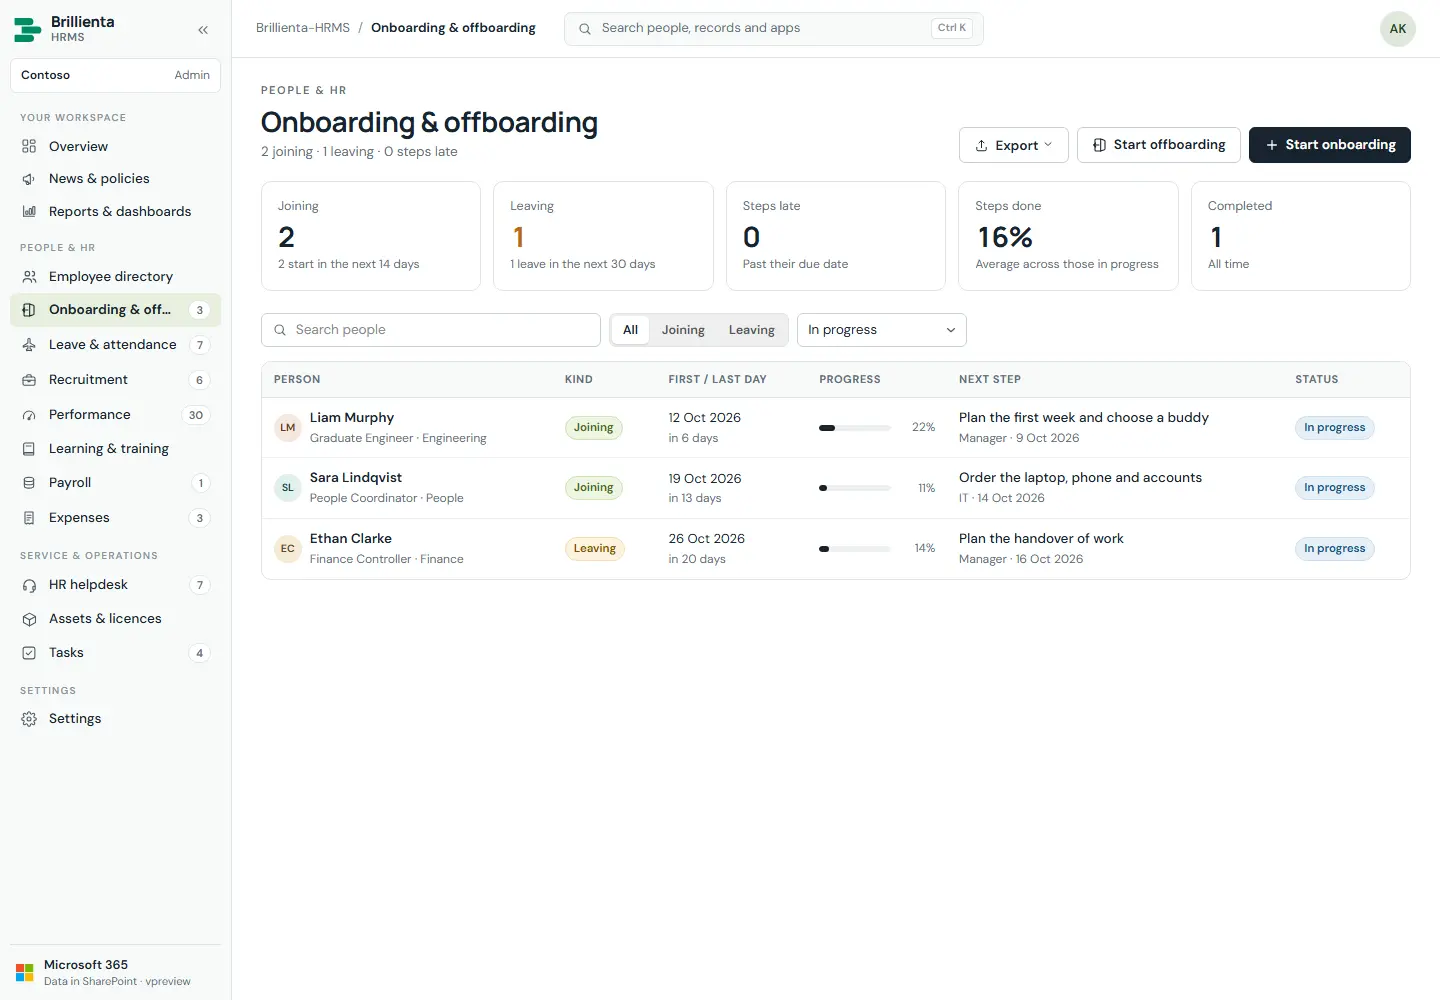This screenshot has width=1440, height=1000.
Task: Click the 26 Oct 2026 last day
Action: (707, 539)
